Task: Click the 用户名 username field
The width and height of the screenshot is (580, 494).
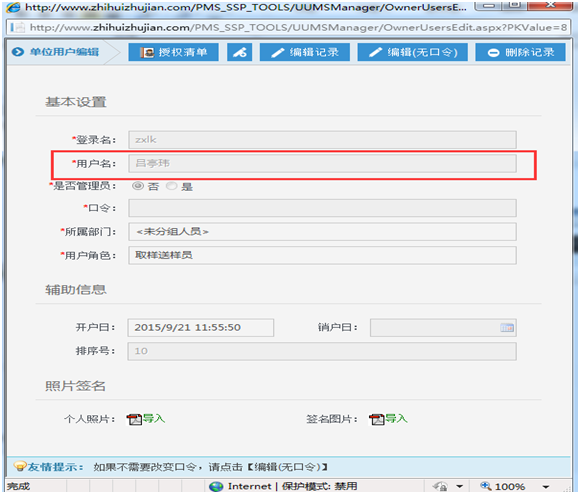Action: pyautogui.click(x=322, y=163)
